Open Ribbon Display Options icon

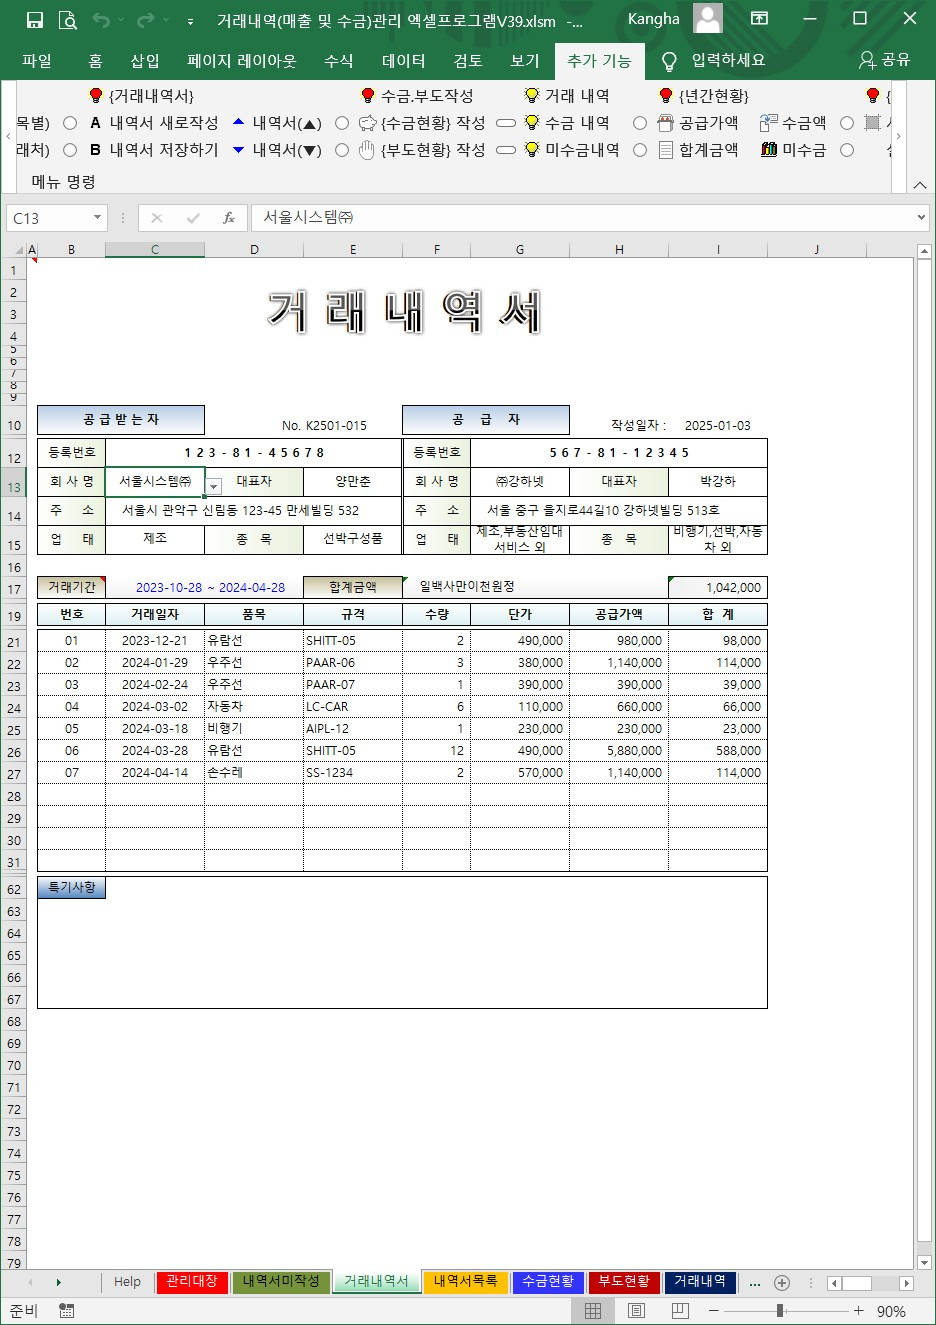(760, 19)
